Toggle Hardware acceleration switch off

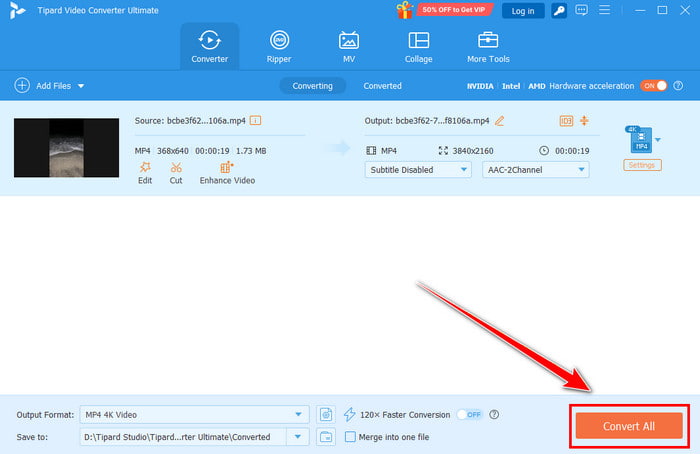654,86
